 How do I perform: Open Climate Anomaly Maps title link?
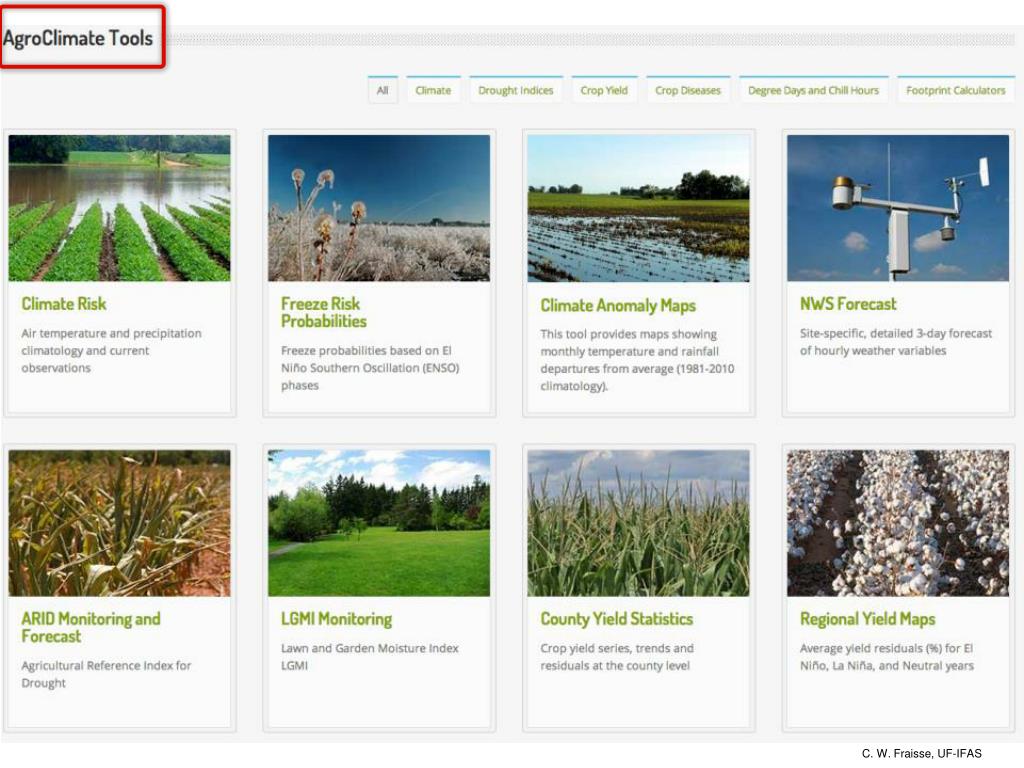click(618, 306)
